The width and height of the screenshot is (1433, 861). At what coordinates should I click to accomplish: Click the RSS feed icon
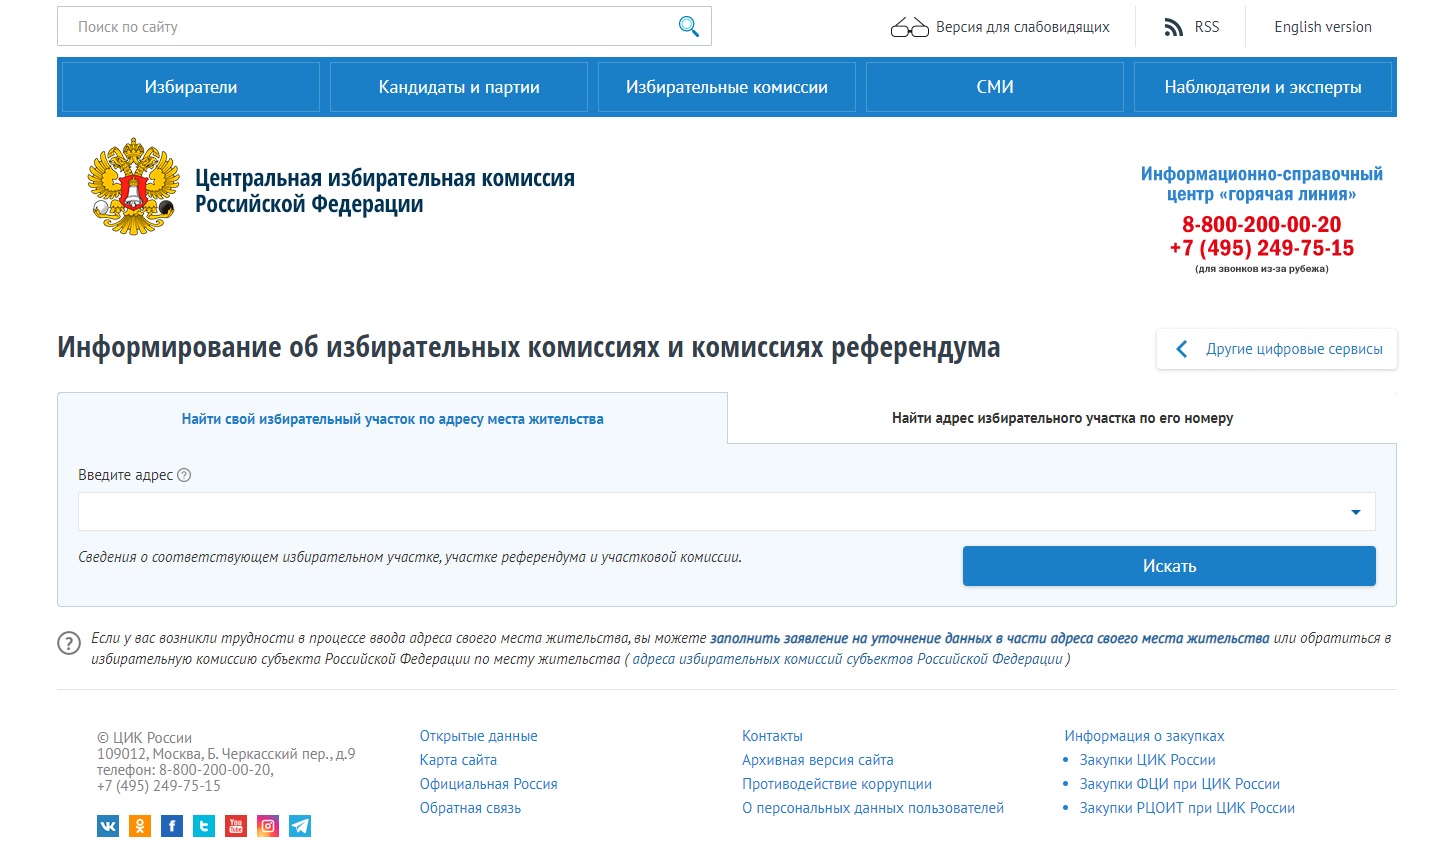click(x=1174, y=27)
